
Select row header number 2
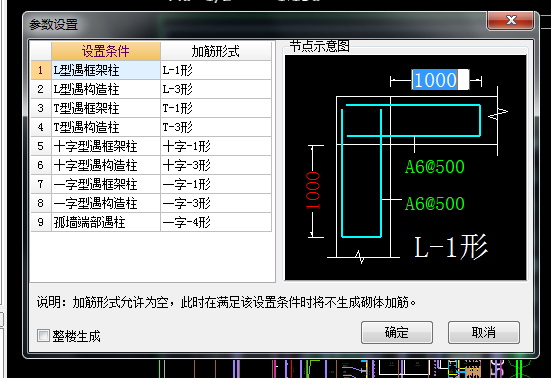click(x=41, y=89)
